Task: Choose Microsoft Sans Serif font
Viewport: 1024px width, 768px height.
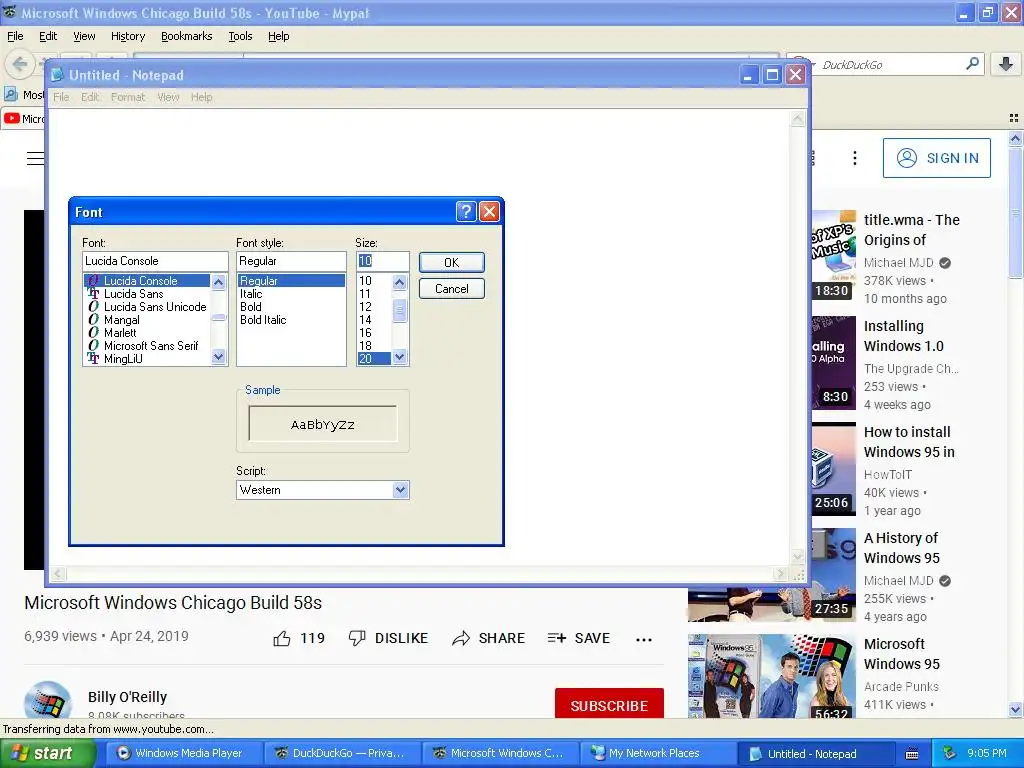Action: coord(151,346)
